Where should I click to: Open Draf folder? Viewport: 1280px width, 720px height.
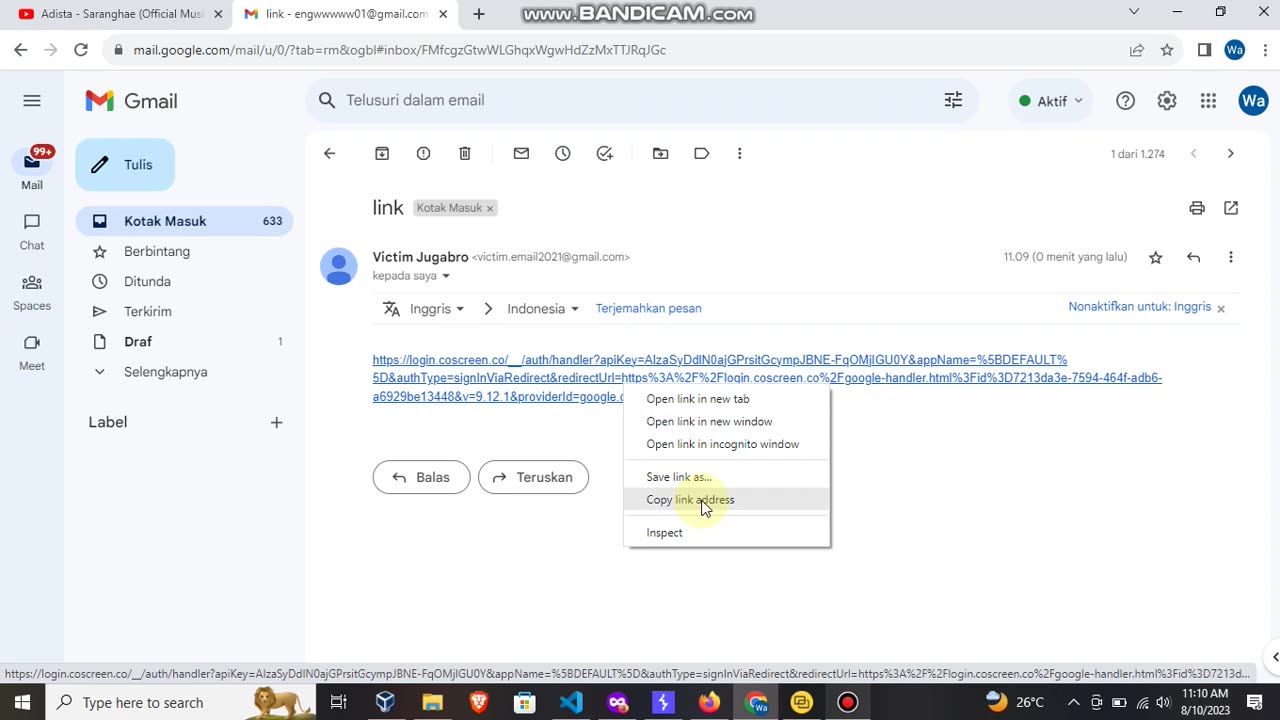tap(184, 342)
